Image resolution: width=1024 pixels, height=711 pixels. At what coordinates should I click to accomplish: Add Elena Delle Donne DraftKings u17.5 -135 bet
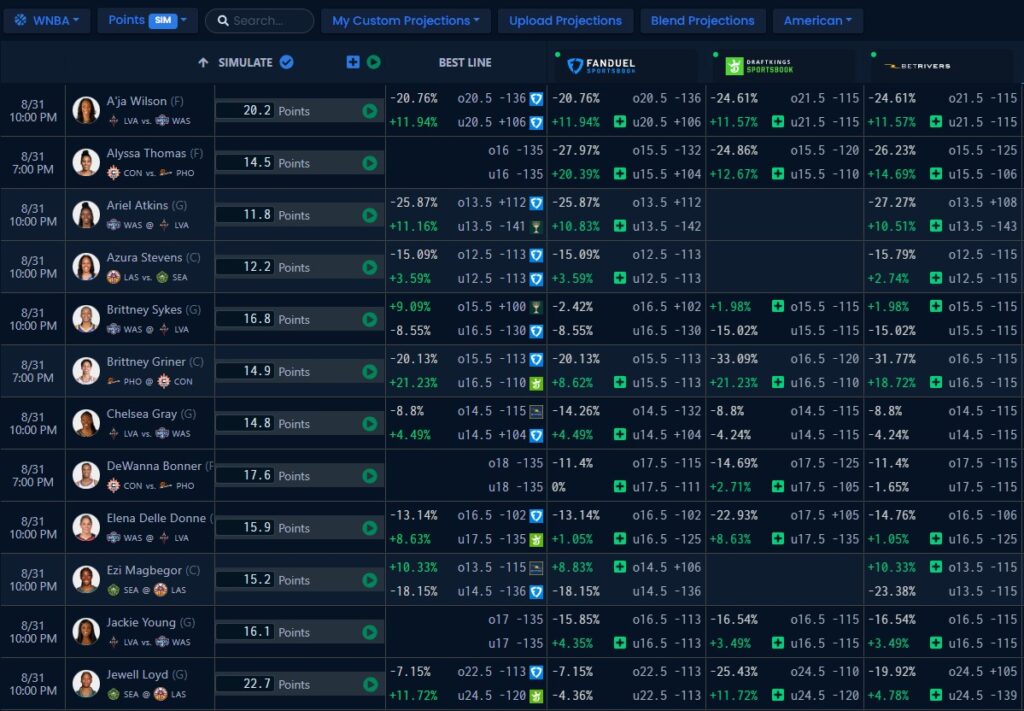(x=778, y=539)
